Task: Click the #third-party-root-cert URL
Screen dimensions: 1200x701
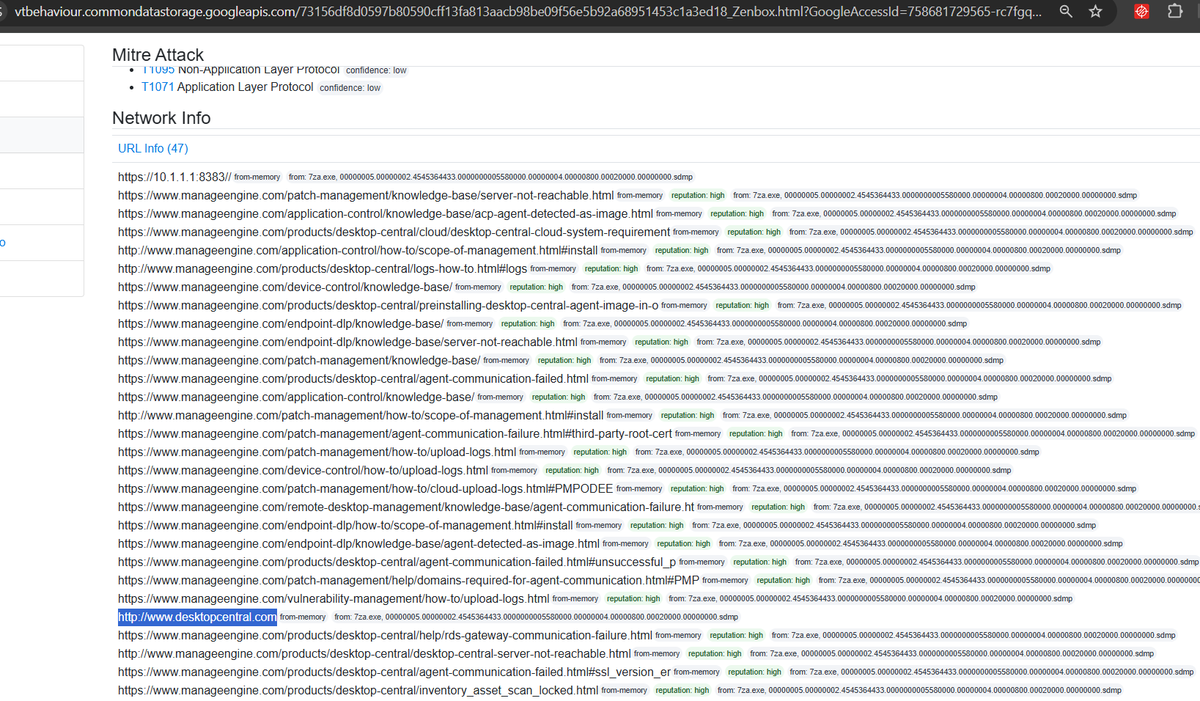Action: [x=395, y=434]
